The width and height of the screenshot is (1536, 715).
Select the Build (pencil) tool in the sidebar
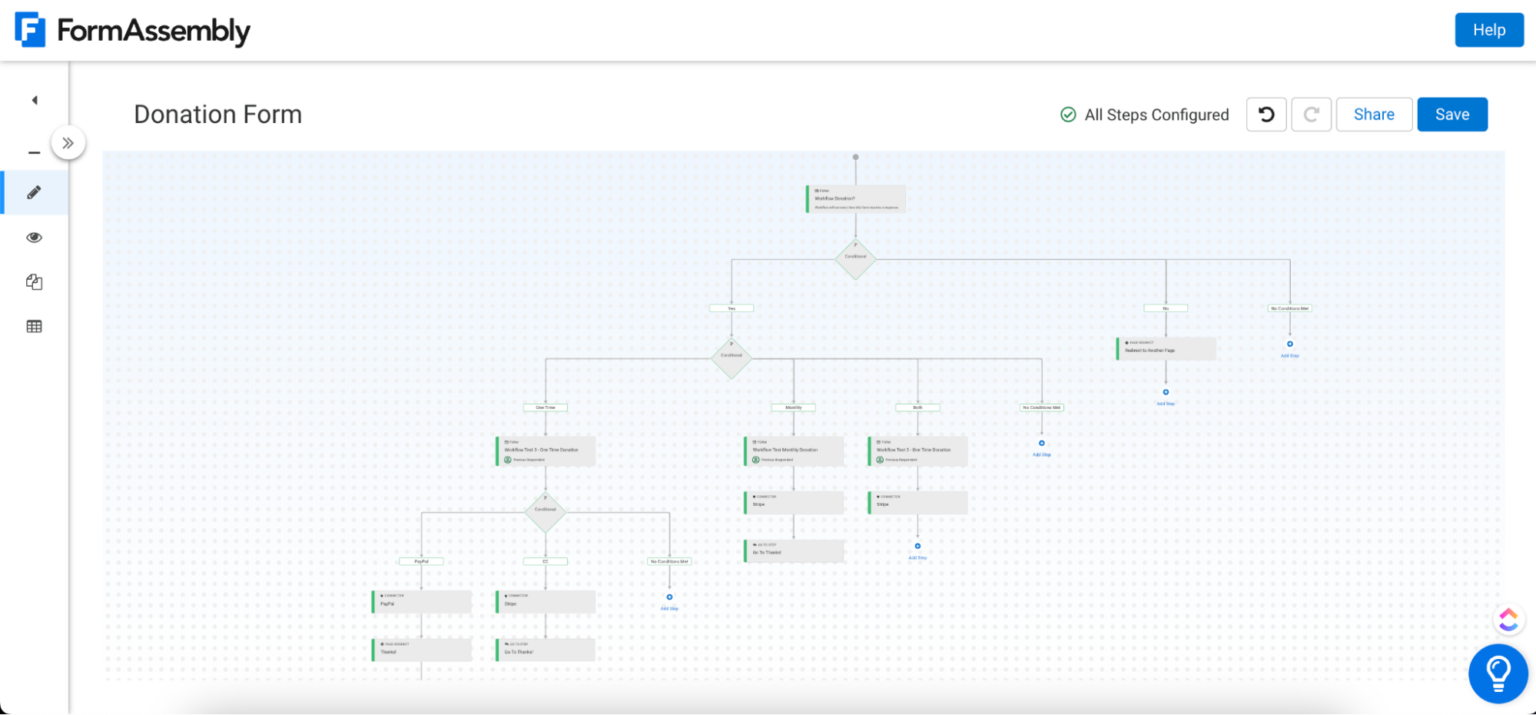(x=33, y=192)
